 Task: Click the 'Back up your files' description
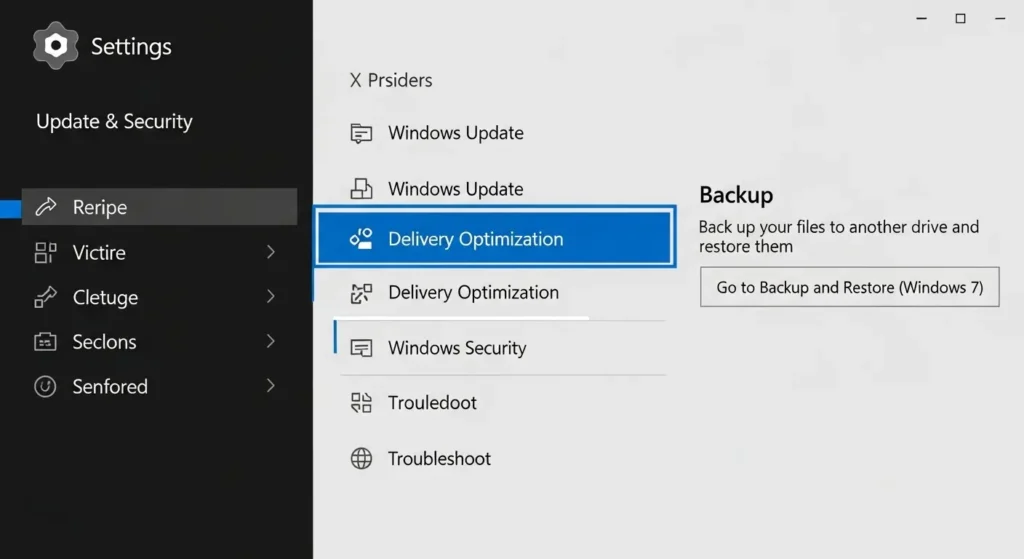click(839, 236)
